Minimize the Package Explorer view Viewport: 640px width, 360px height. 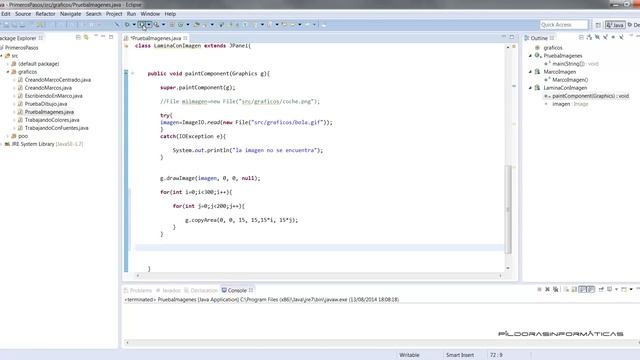pos(103,37)
